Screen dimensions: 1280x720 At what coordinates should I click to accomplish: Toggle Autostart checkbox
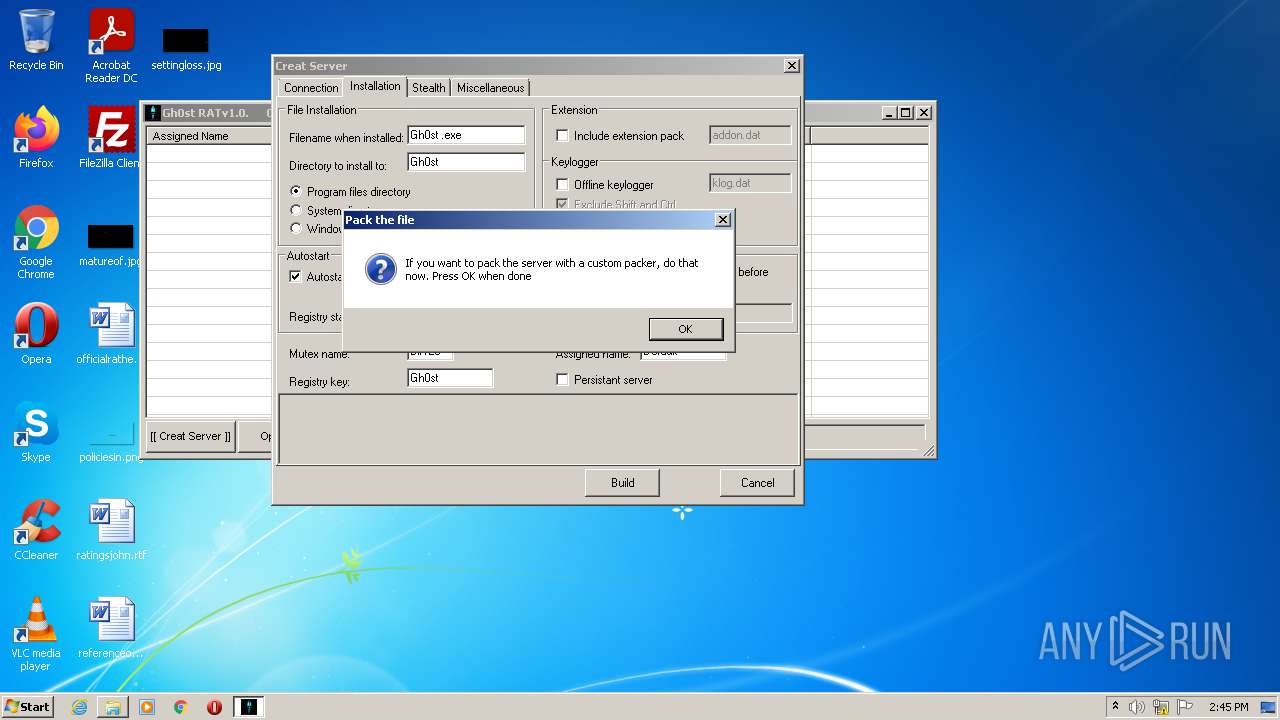(x=295, y=277)
